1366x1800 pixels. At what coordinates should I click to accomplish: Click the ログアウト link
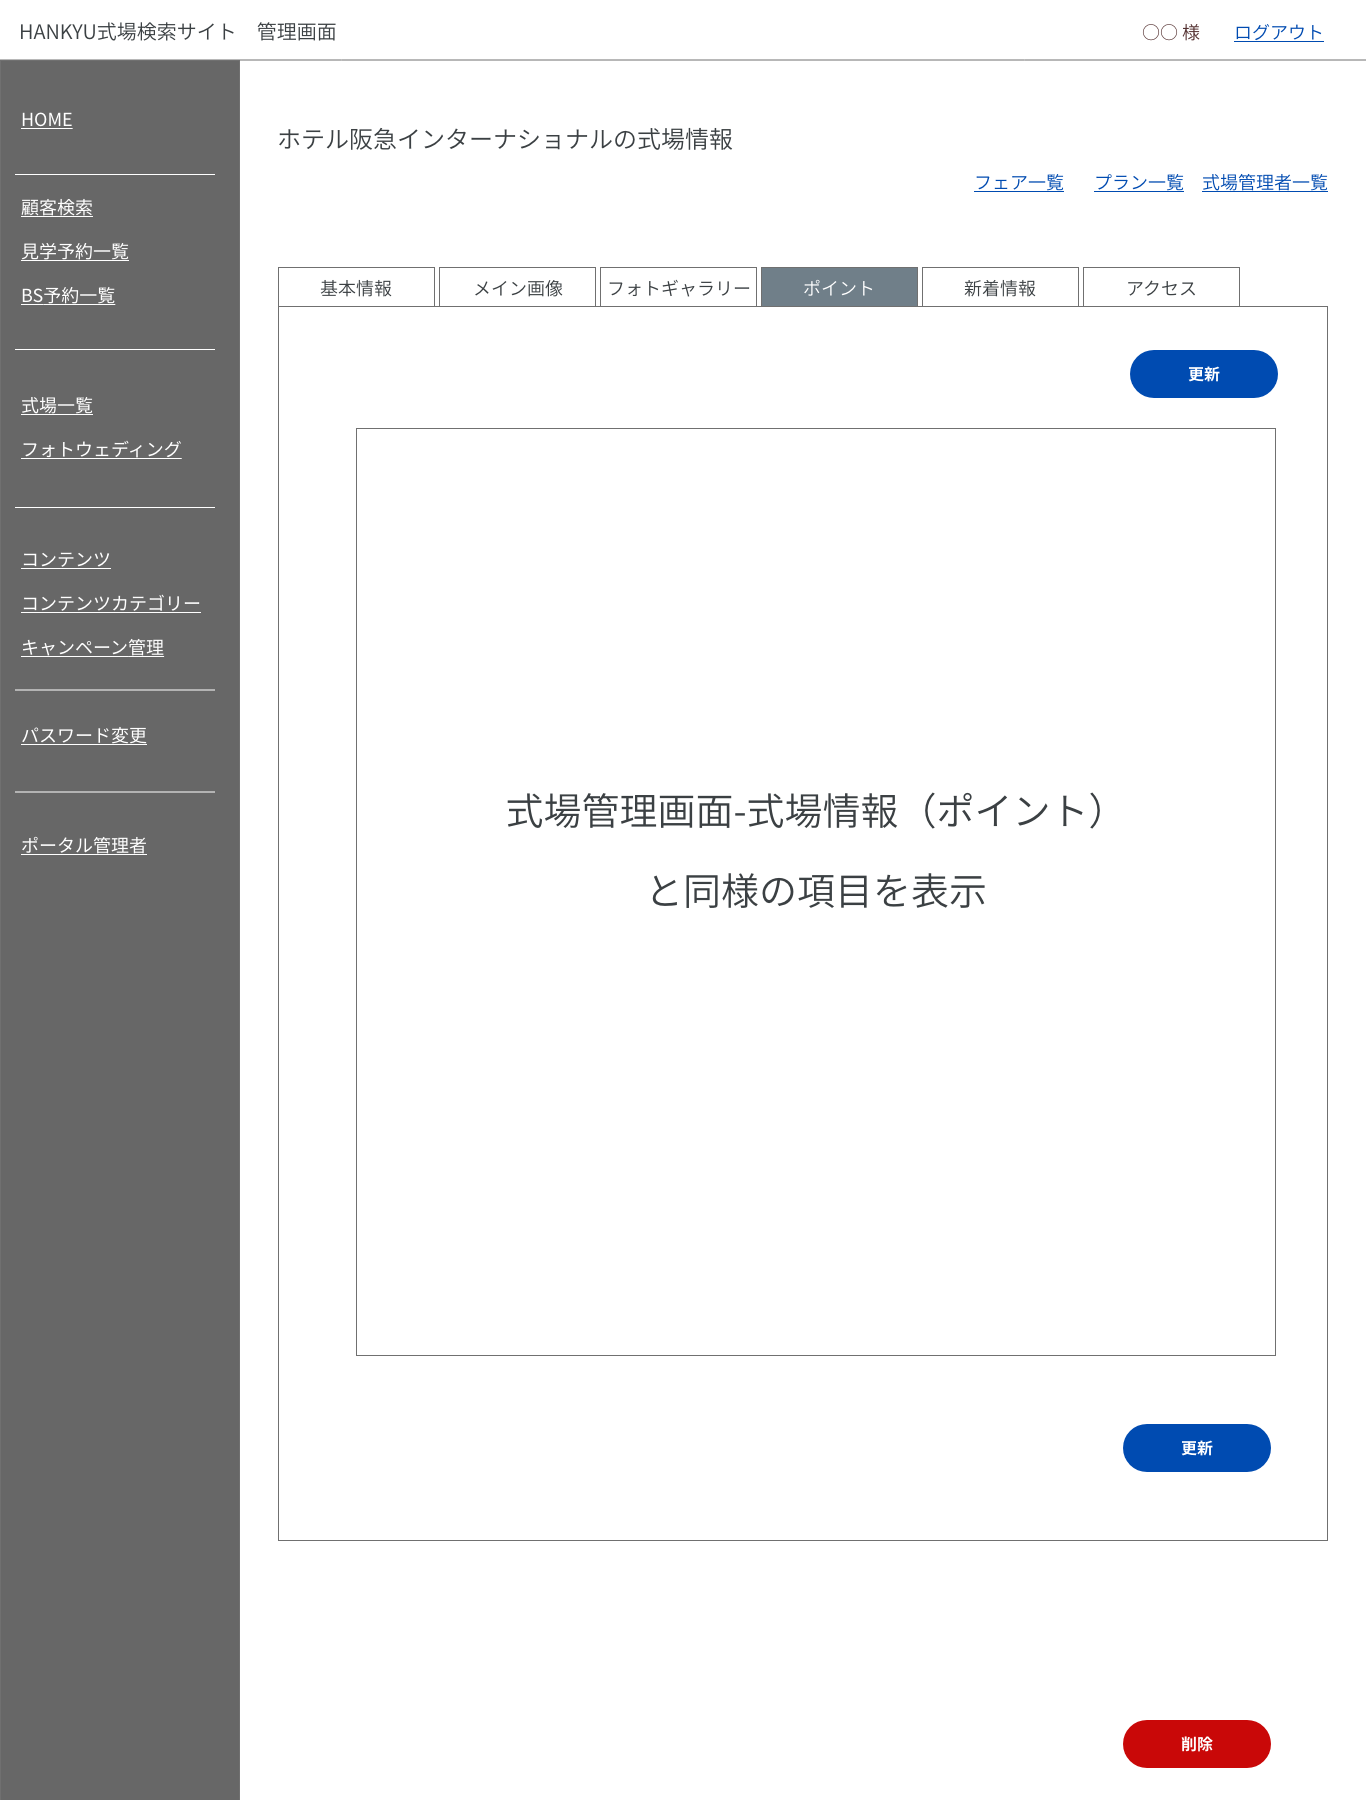1278,32
